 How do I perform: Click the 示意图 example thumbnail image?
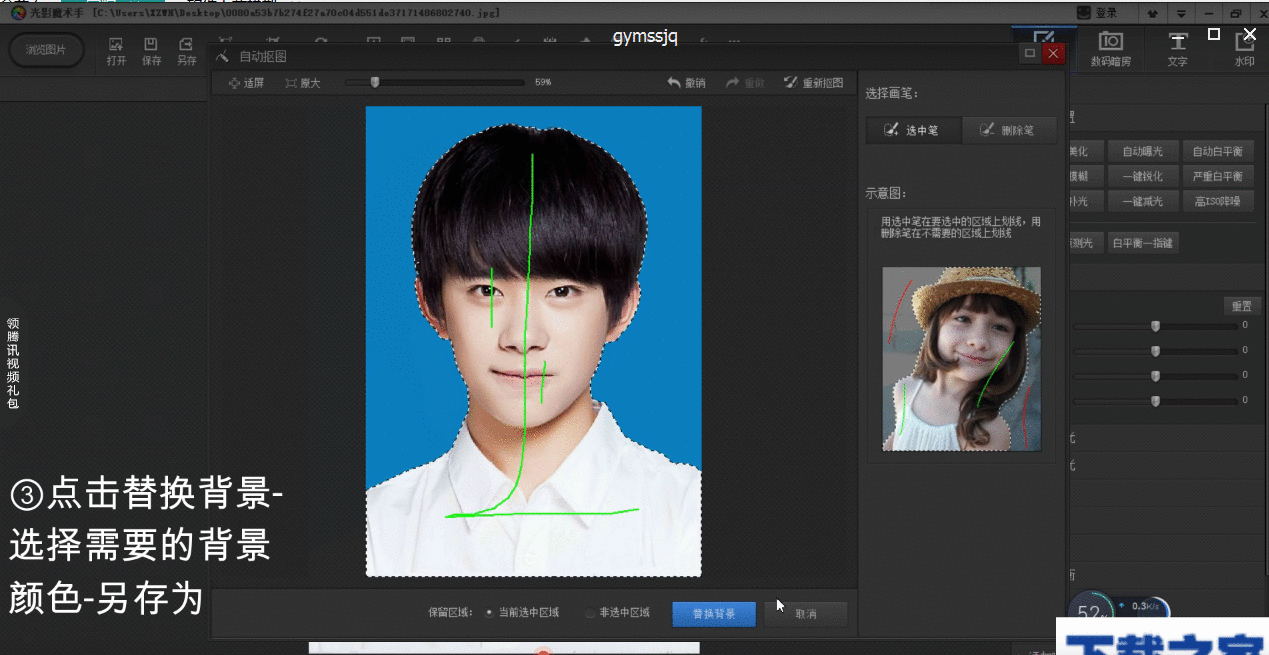960,360
